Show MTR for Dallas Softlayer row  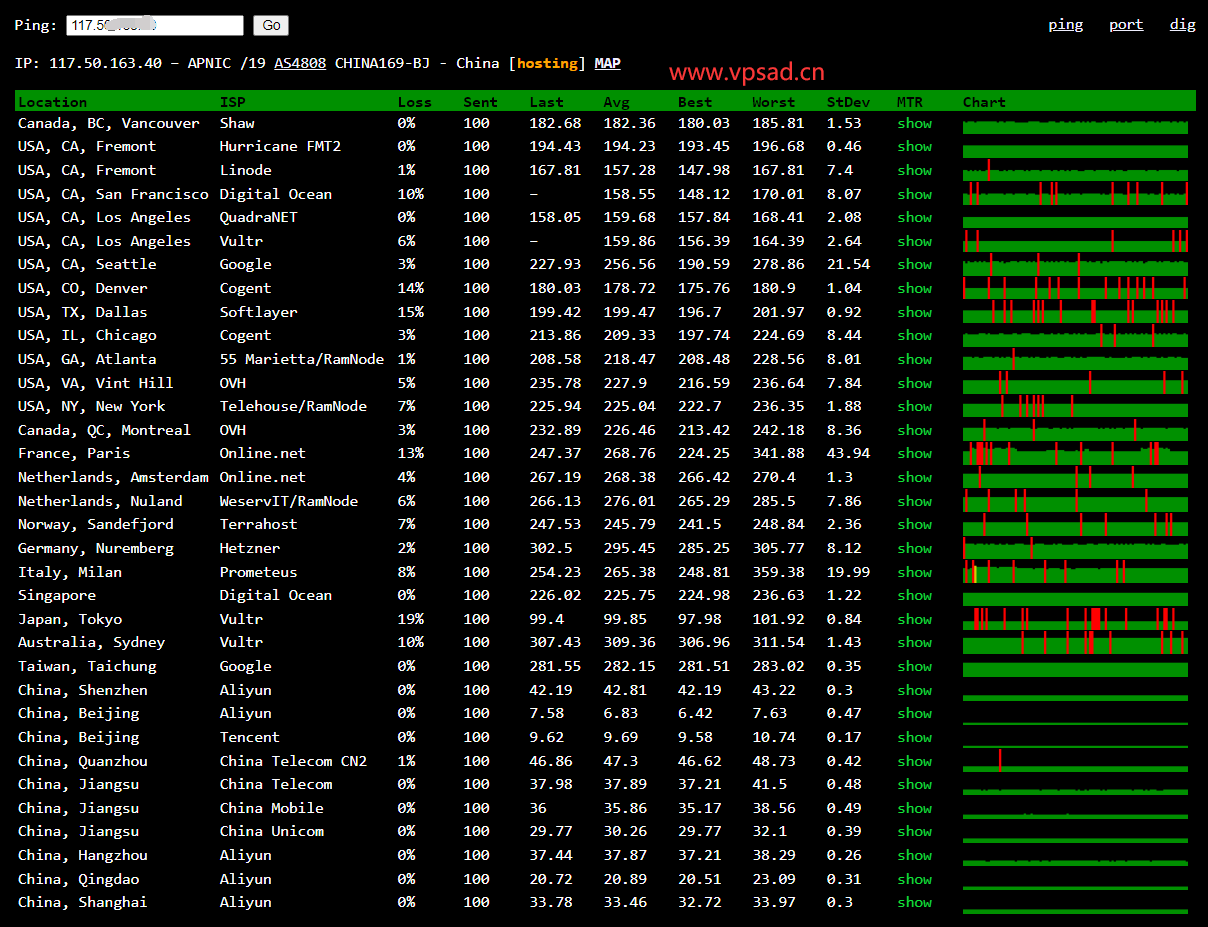914,312
